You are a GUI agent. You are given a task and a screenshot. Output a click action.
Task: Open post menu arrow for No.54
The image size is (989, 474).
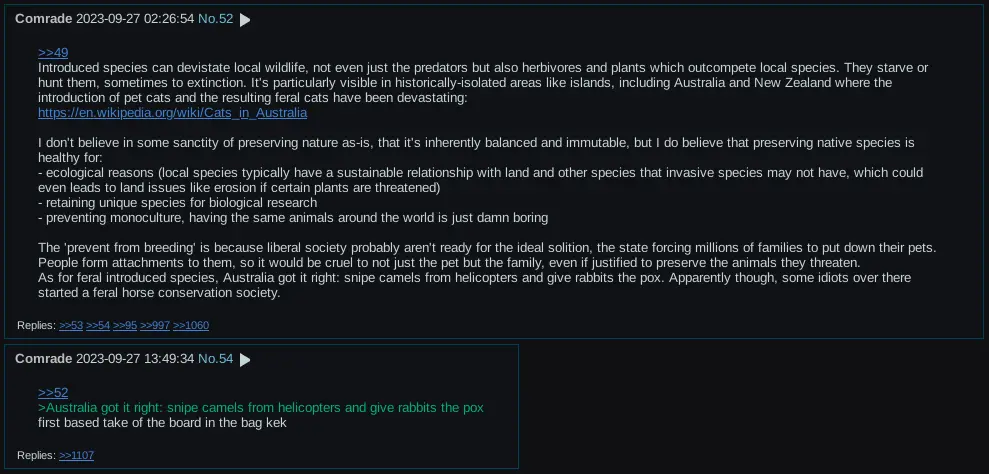[245, 360]
